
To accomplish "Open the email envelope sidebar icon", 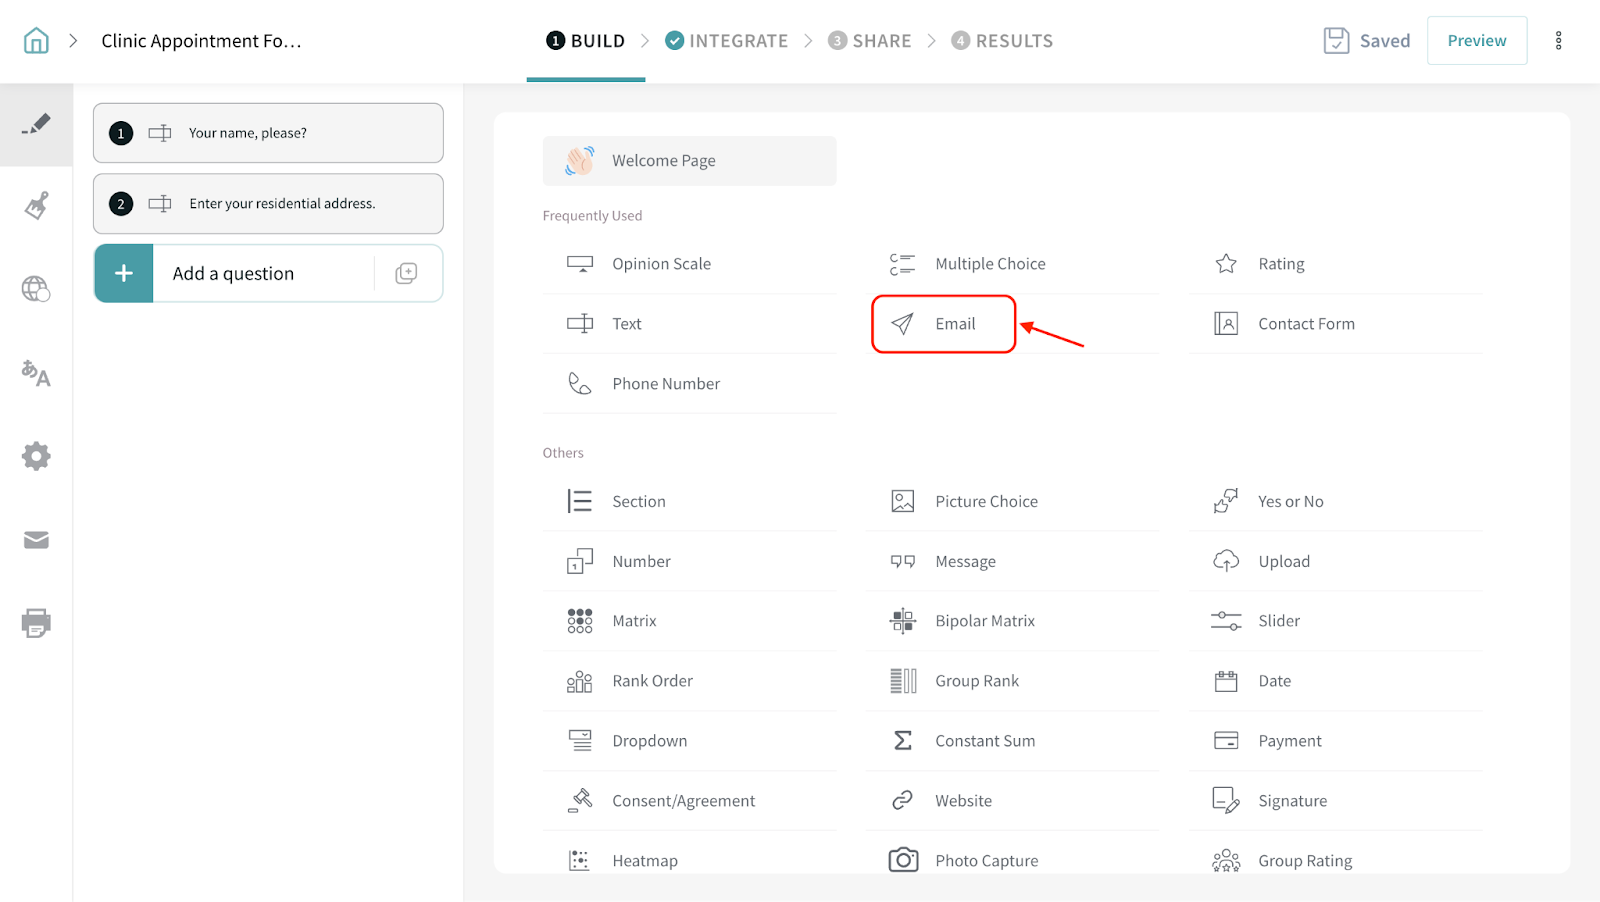I will coord(36,540).
